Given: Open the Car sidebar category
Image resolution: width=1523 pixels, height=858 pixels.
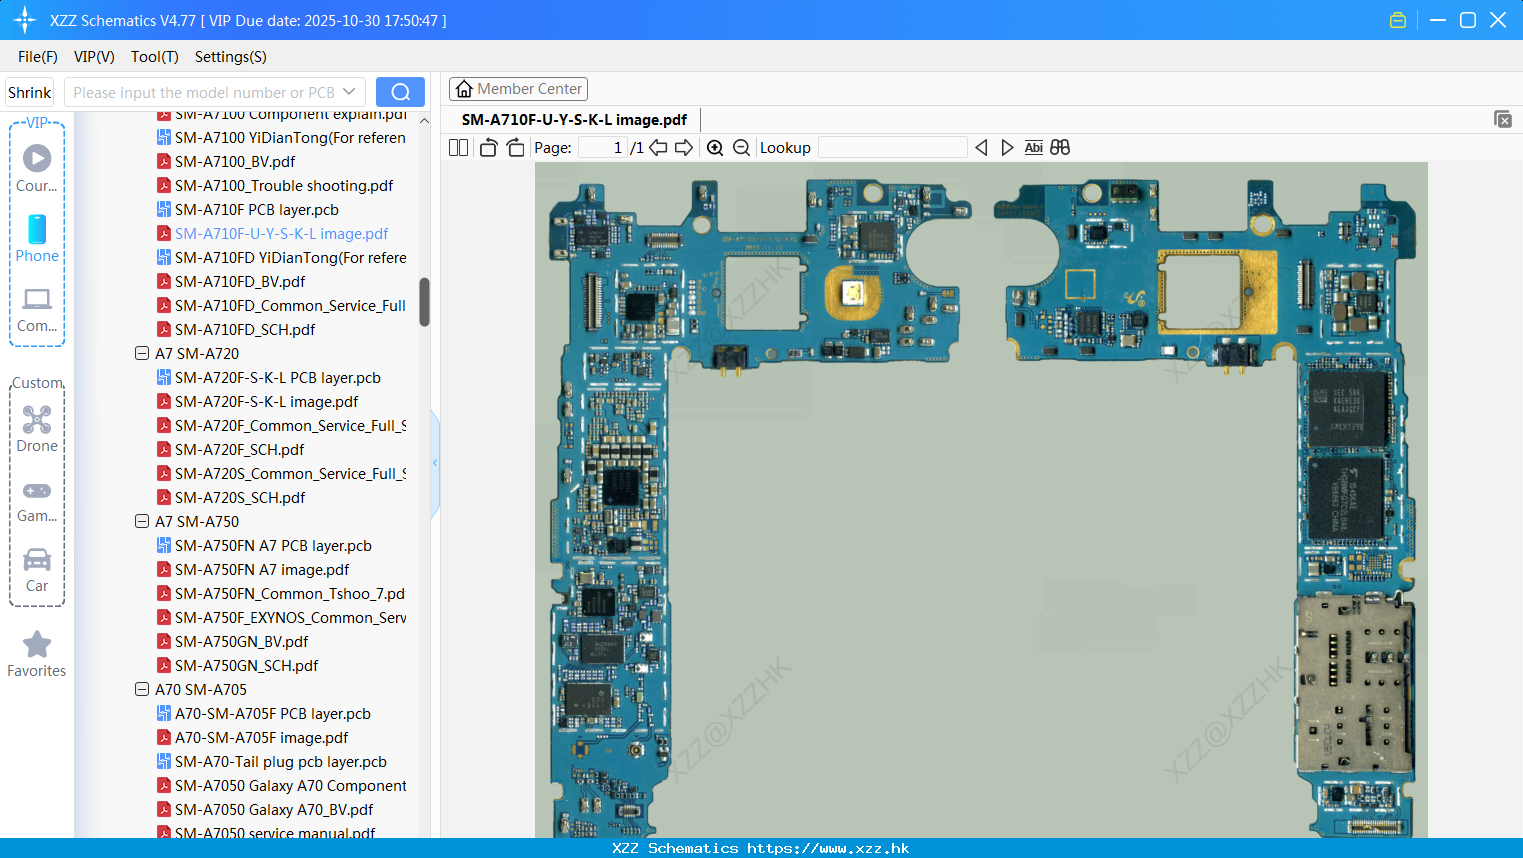Looking at the screenshot, I should click(37, 570).
